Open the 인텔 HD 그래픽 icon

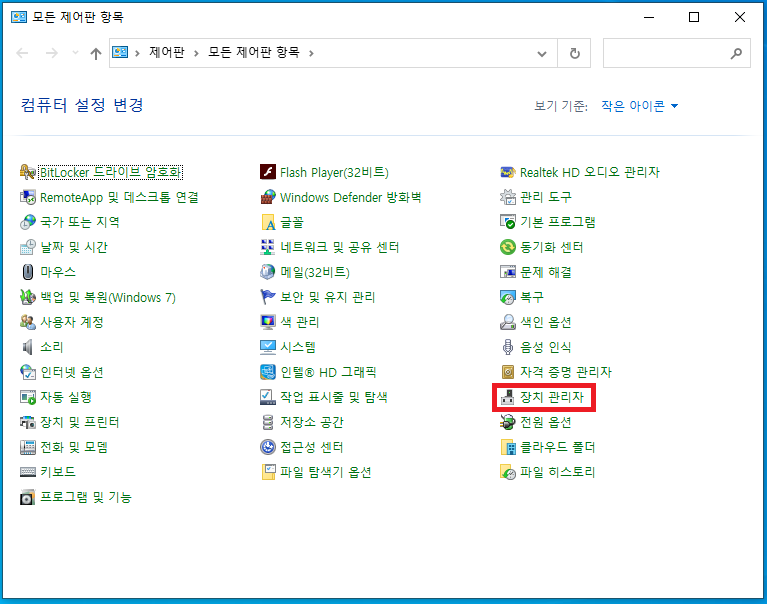click(268, 372)
